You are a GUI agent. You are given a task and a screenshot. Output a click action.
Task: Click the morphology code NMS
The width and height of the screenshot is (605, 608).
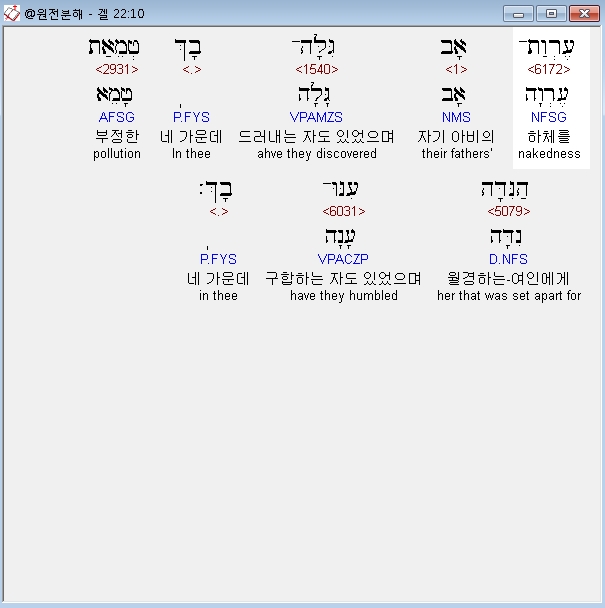pyautogui.click(x=456, y=117)
